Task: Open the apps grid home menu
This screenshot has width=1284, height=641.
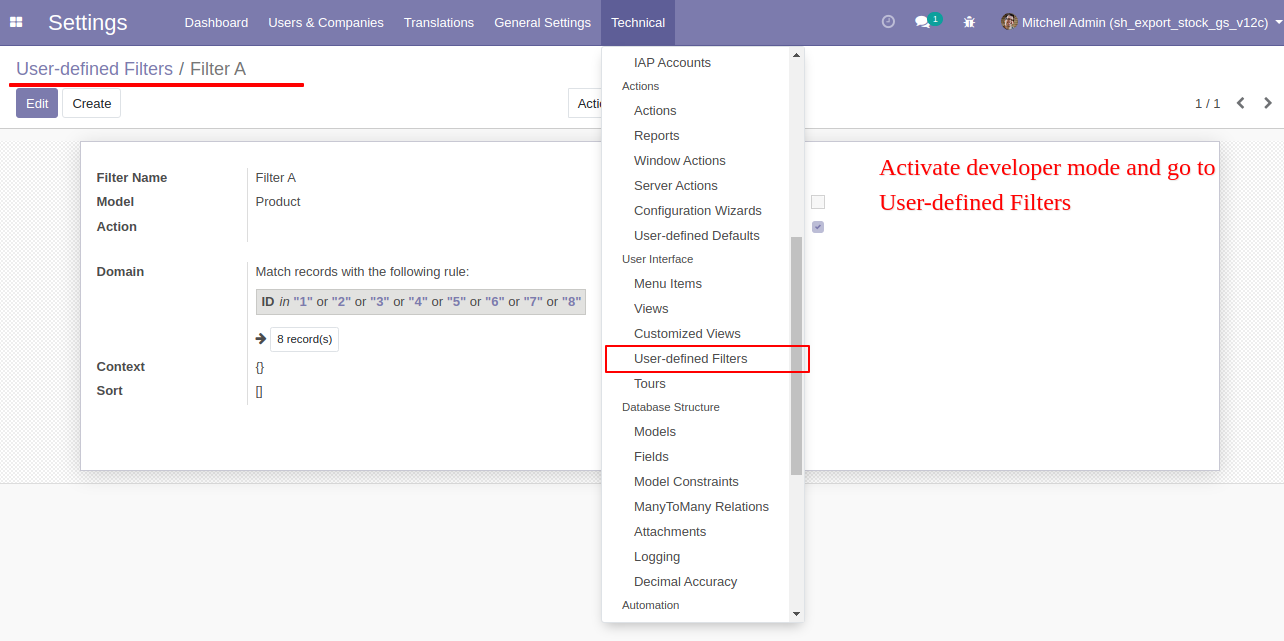Action: [x=16, y=22]
